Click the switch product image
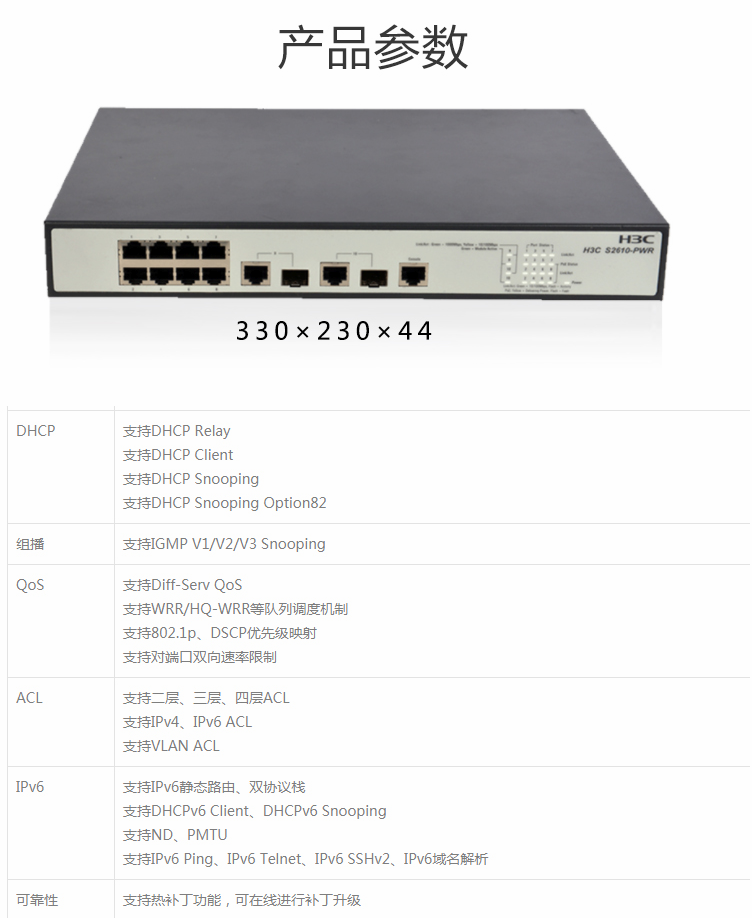Screen dimensions: 752x918 coord(357,204)
